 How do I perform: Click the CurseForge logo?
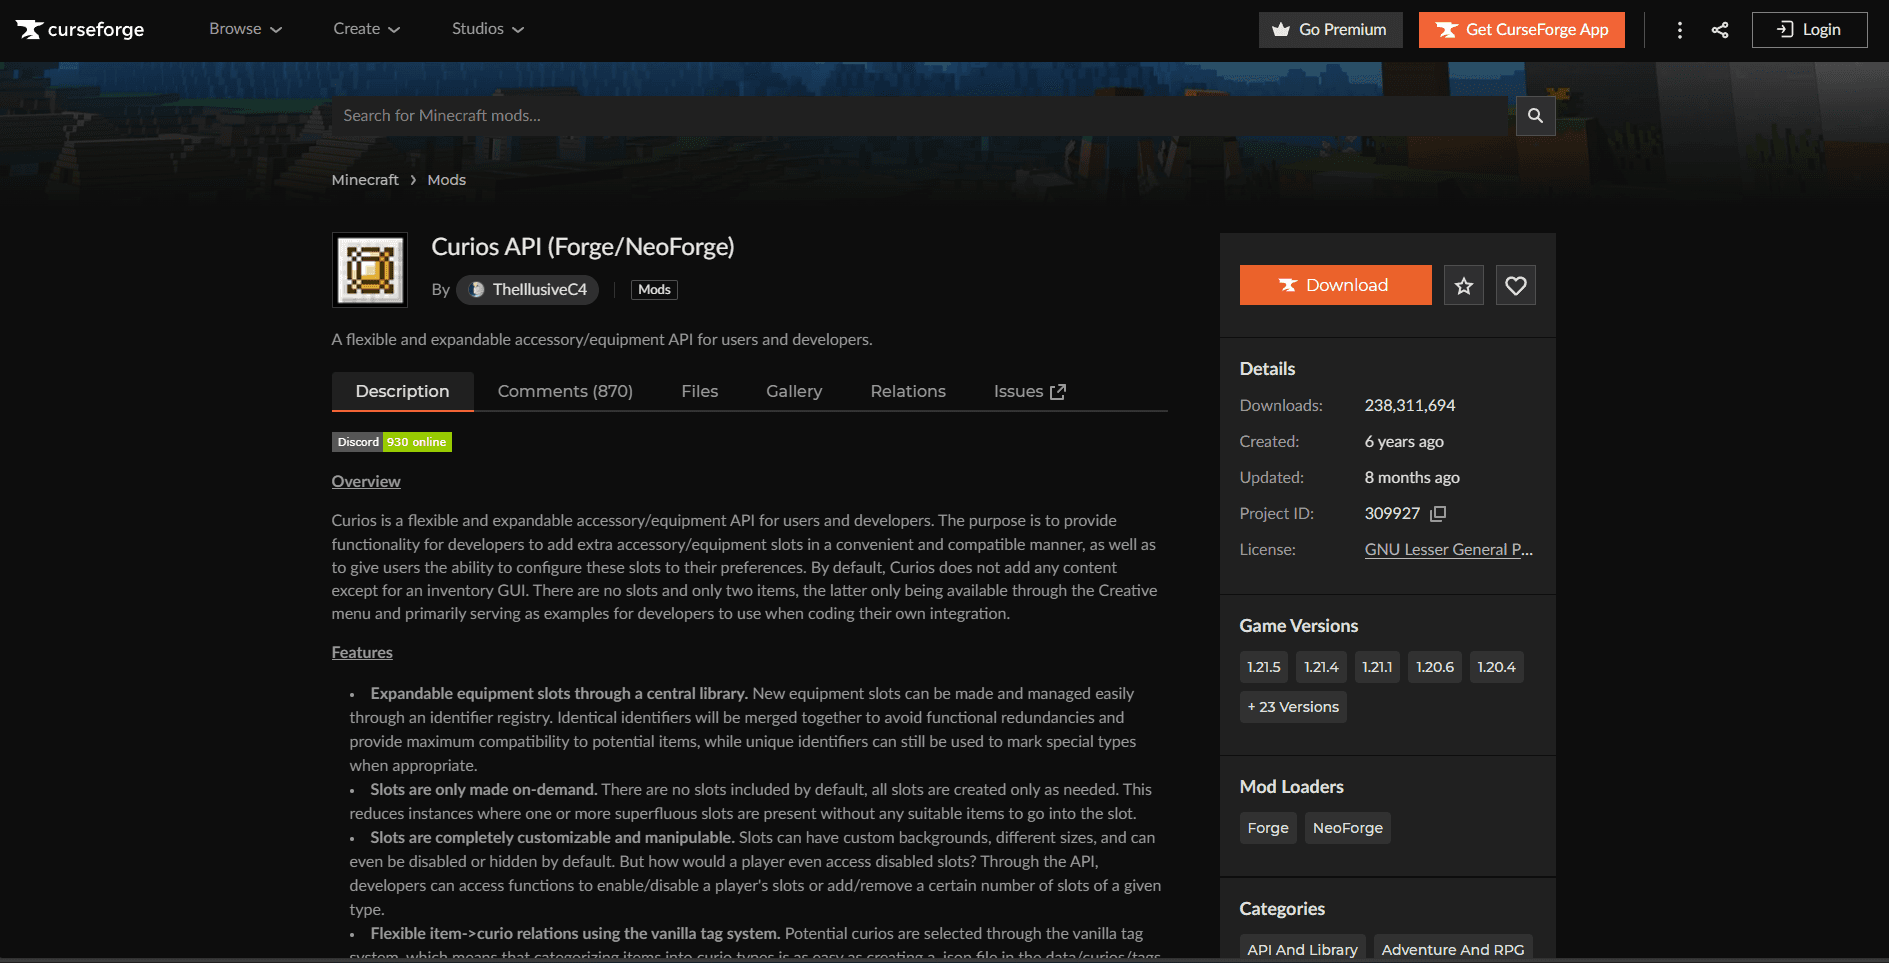click(80, 30)
